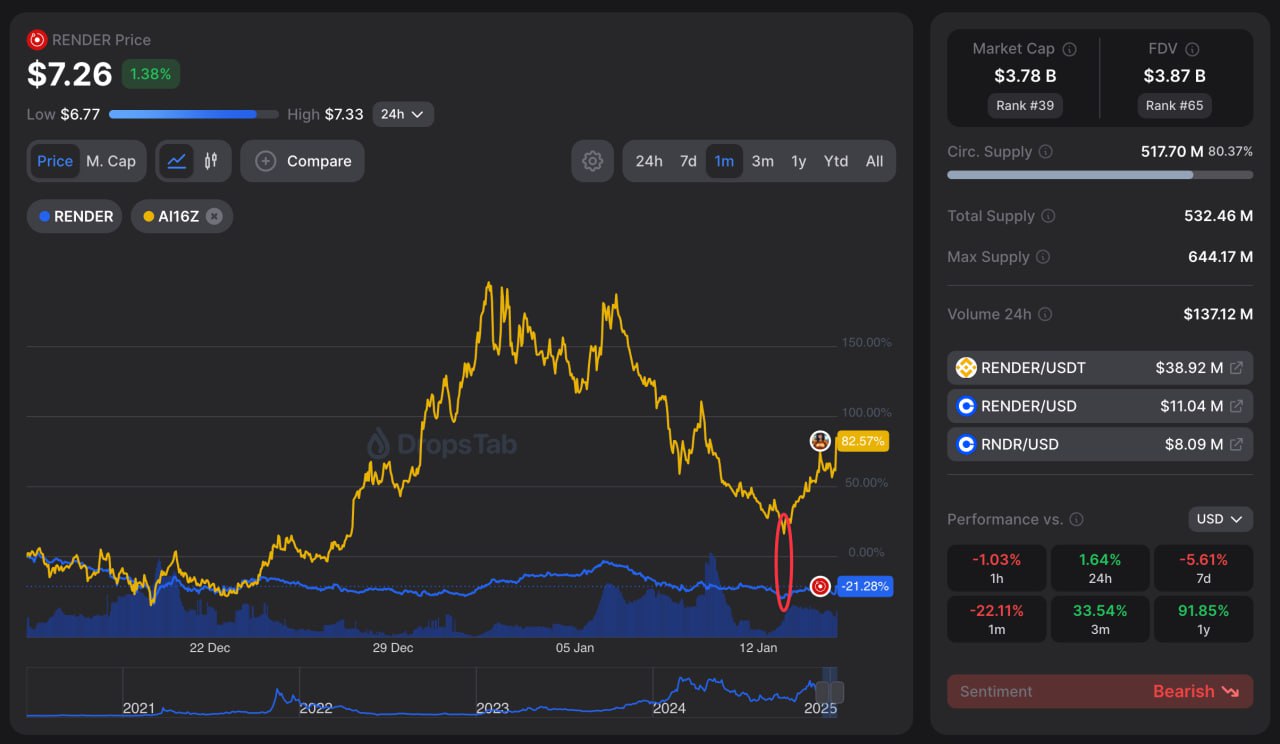Screen dimensions: 1280x744
Task: Click Binance logo on RENDER/USDT row
Action: point(966,368)
